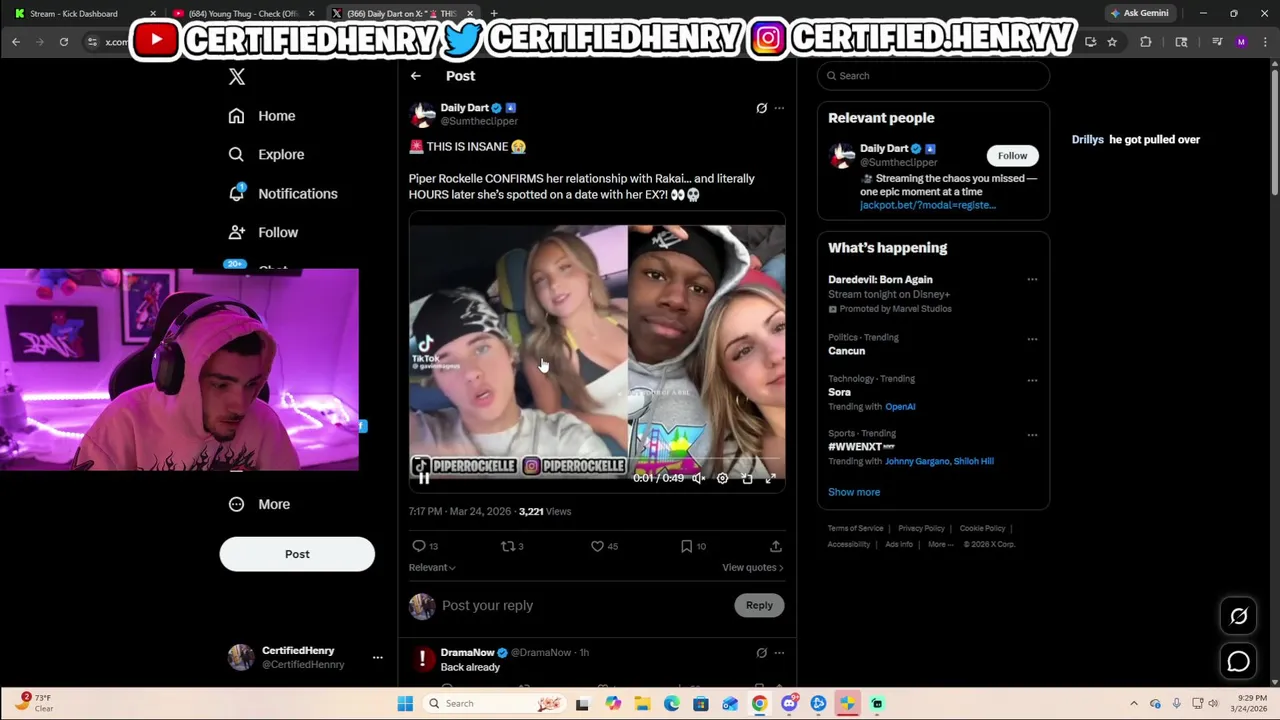The height and width of the screenshot is (720, 1280).
Task: Open more options on DramaNow reply
Action: point(779,653)
